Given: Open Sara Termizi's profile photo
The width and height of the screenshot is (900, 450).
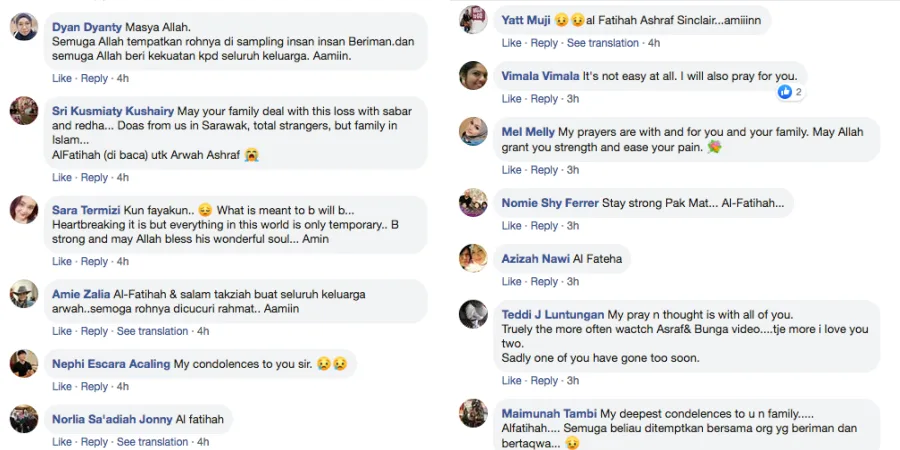Looking at the screenshot, I should [x=24, y=209].
